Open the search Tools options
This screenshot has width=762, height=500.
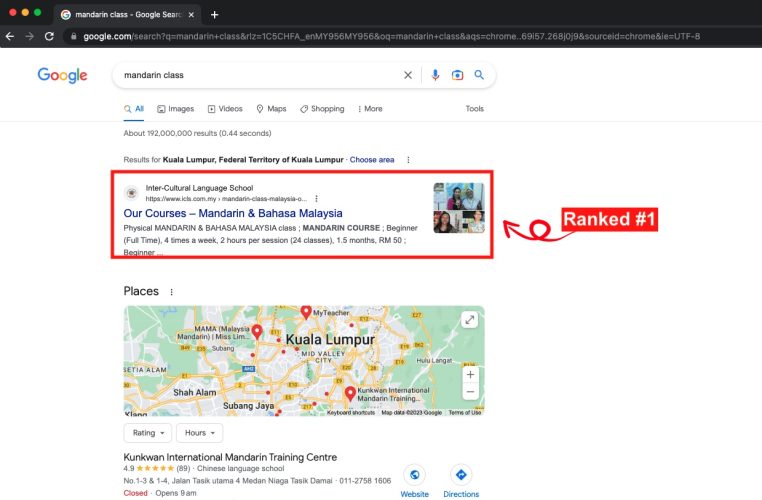(x=474, y=109)
